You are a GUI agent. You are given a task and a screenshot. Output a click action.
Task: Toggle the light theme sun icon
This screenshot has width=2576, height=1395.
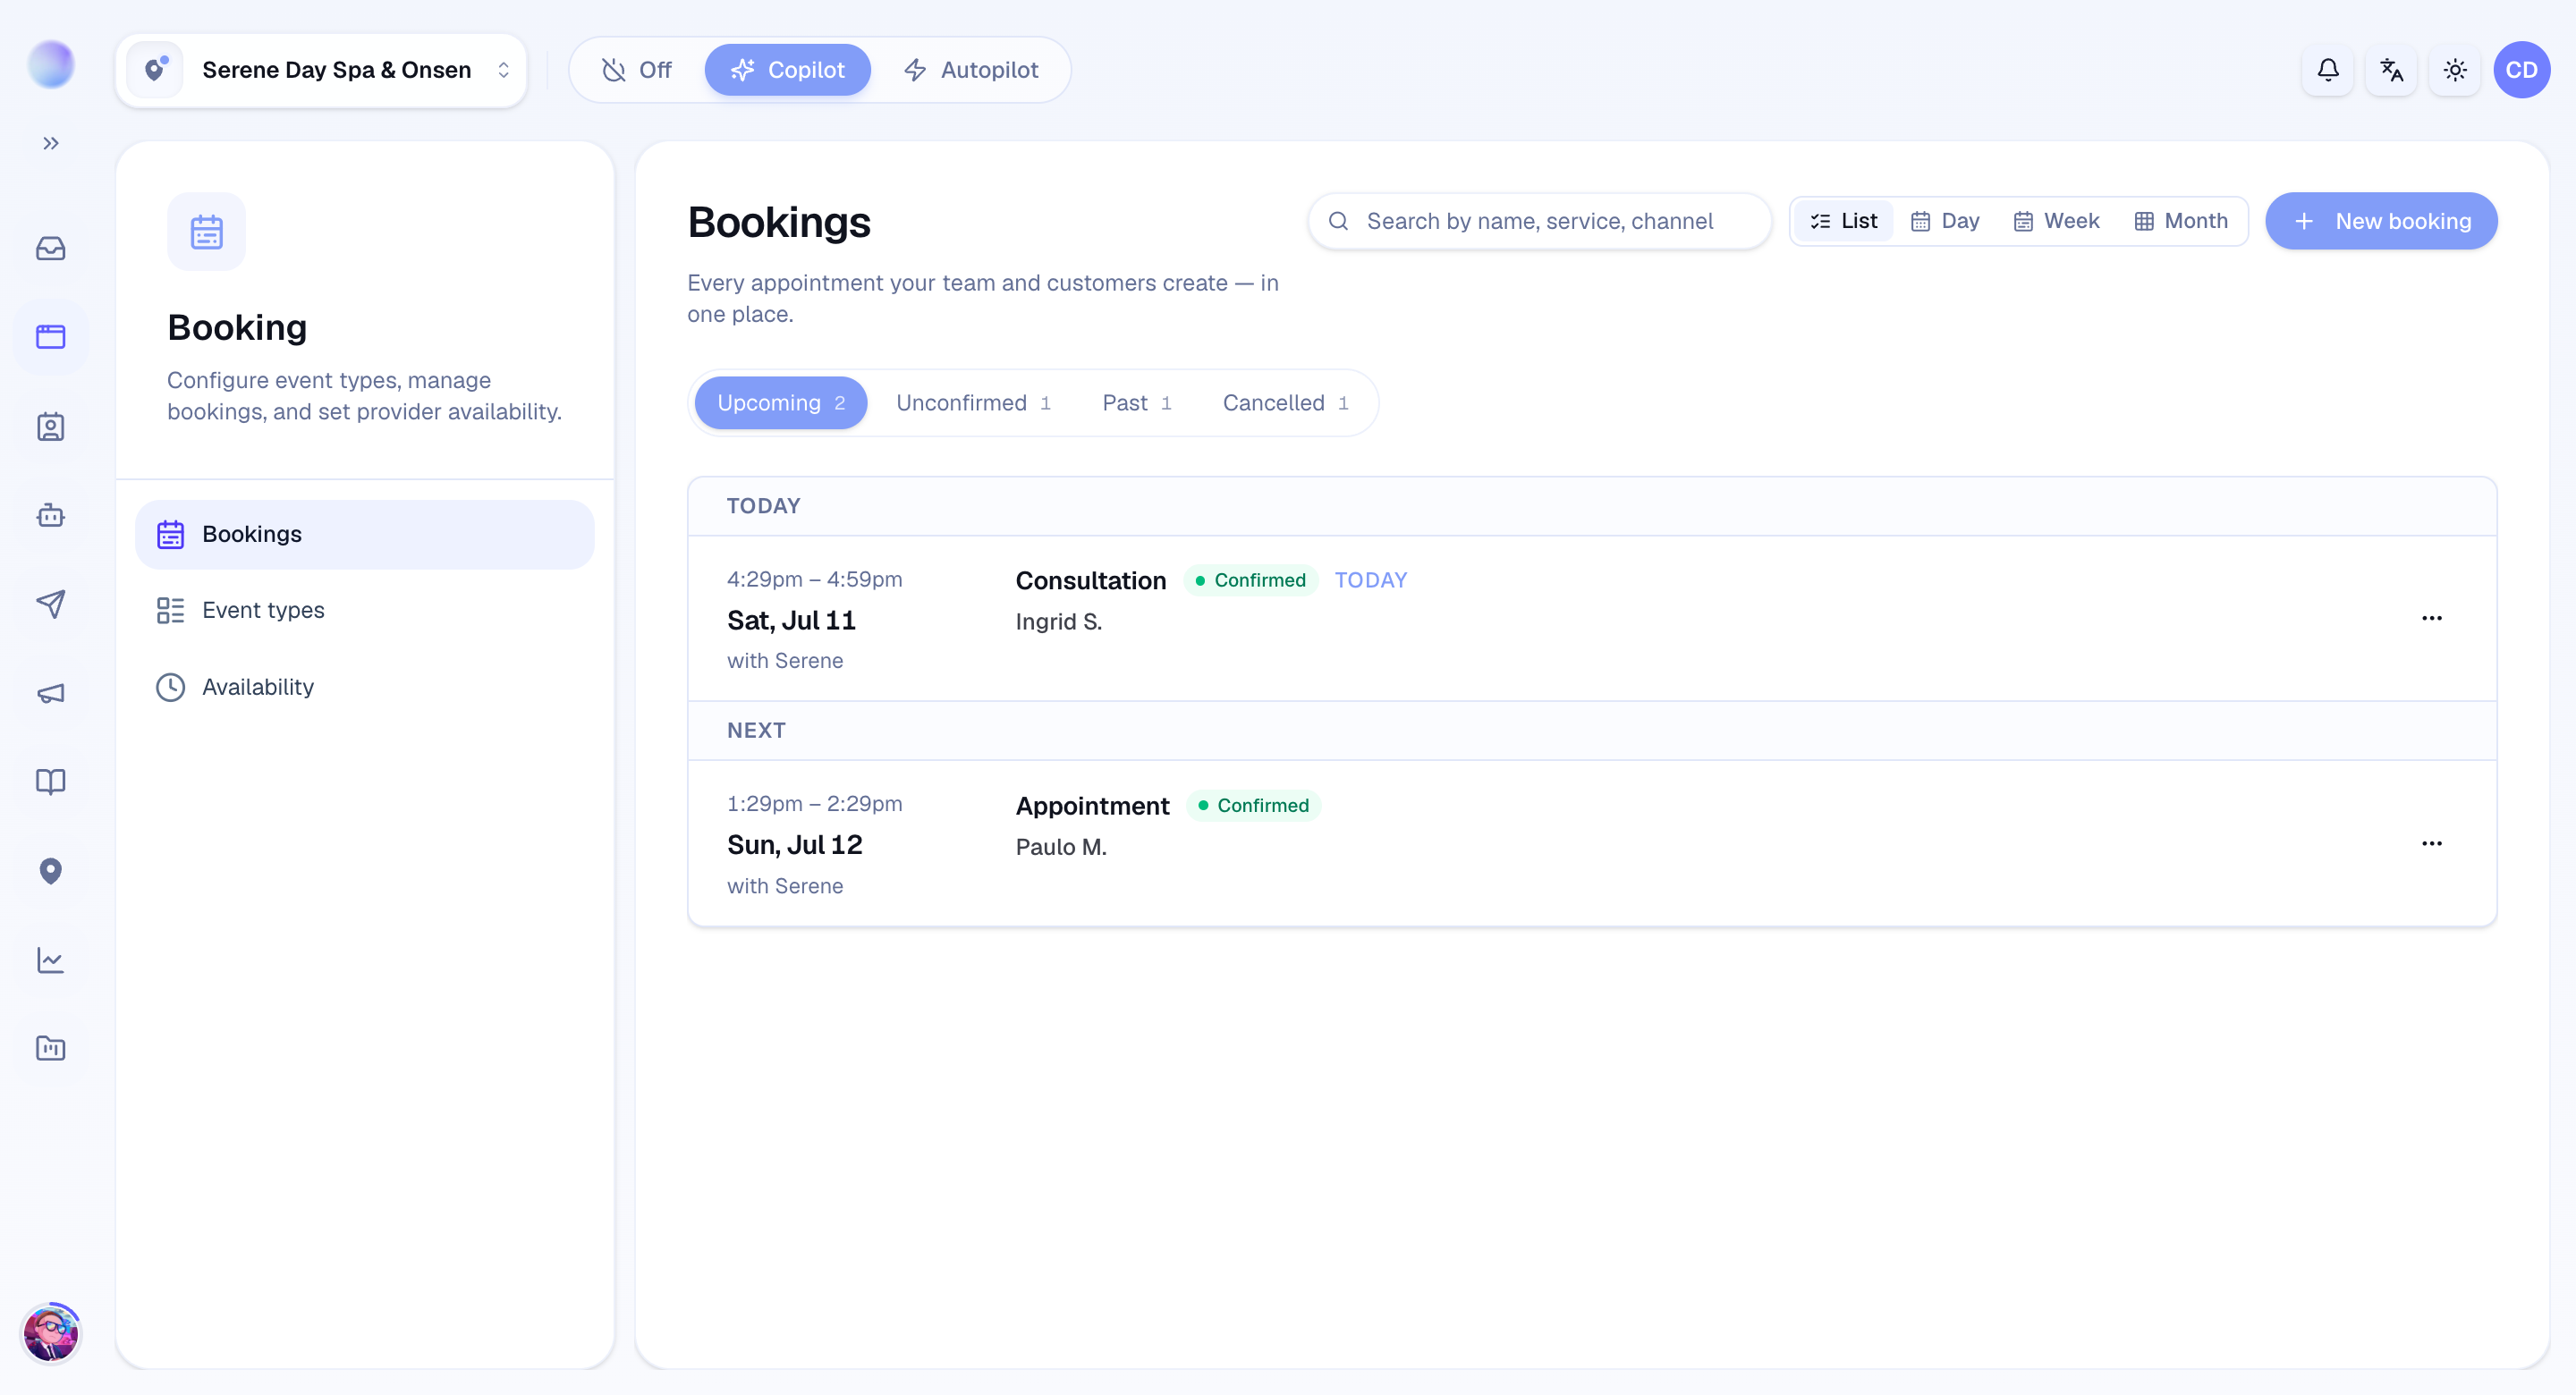[2455, 70]
